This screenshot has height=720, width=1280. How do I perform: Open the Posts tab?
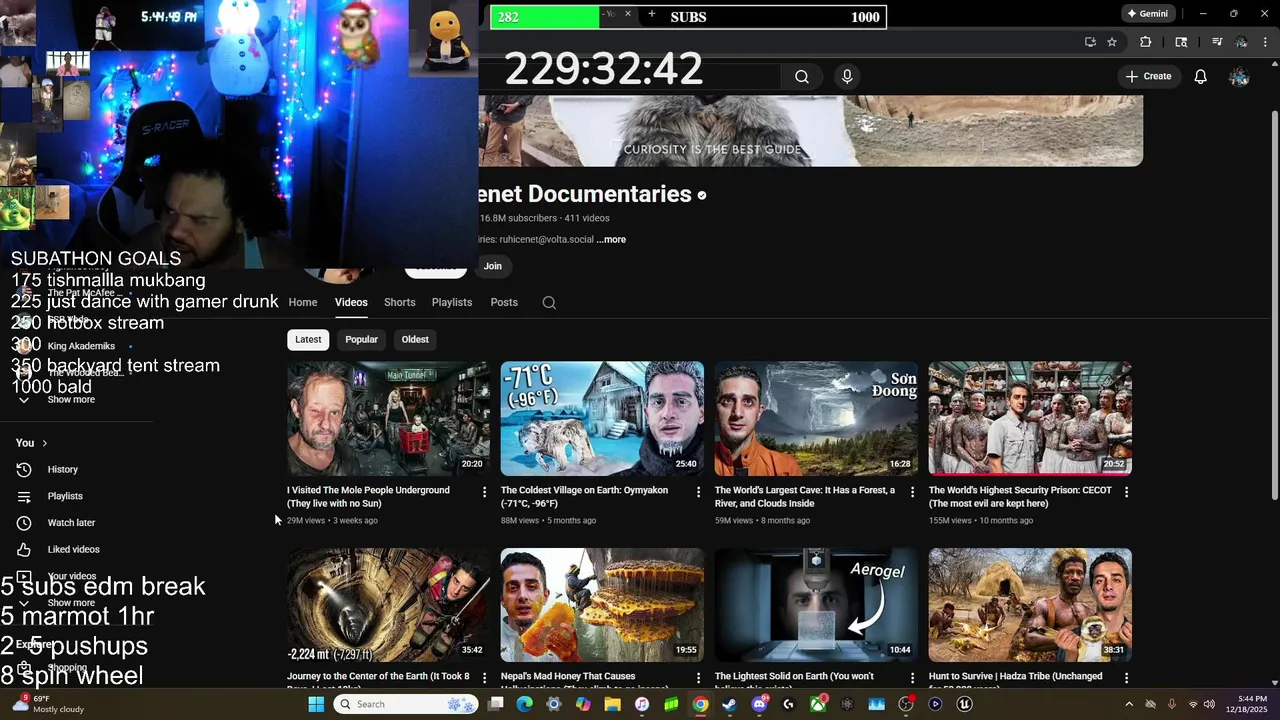[x=504, y=303]
